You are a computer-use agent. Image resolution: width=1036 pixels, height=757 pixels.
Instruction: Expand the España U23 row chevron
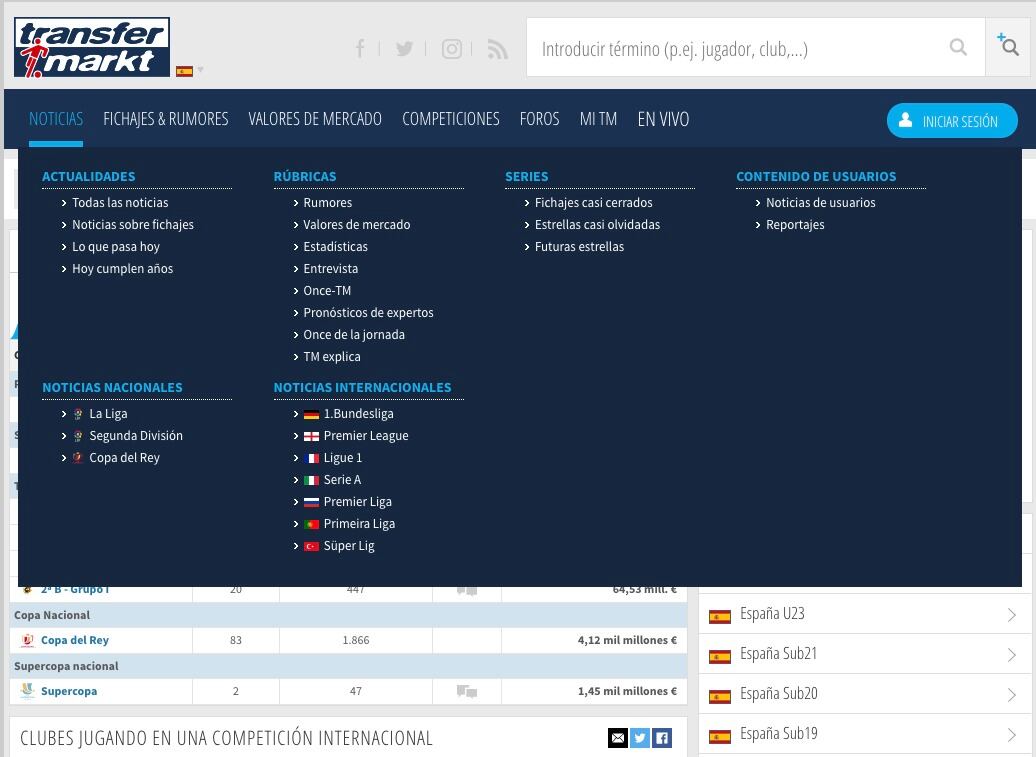(x=1011, y=615)
